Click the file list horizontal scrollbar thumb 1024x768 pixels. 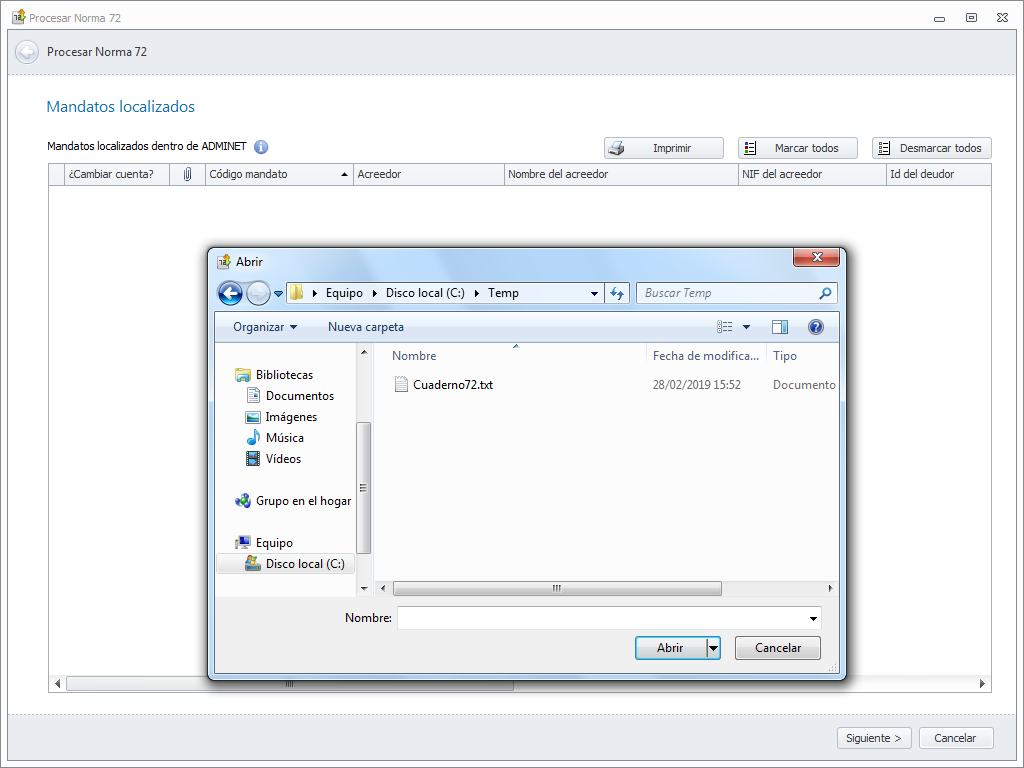coord(557,588)
